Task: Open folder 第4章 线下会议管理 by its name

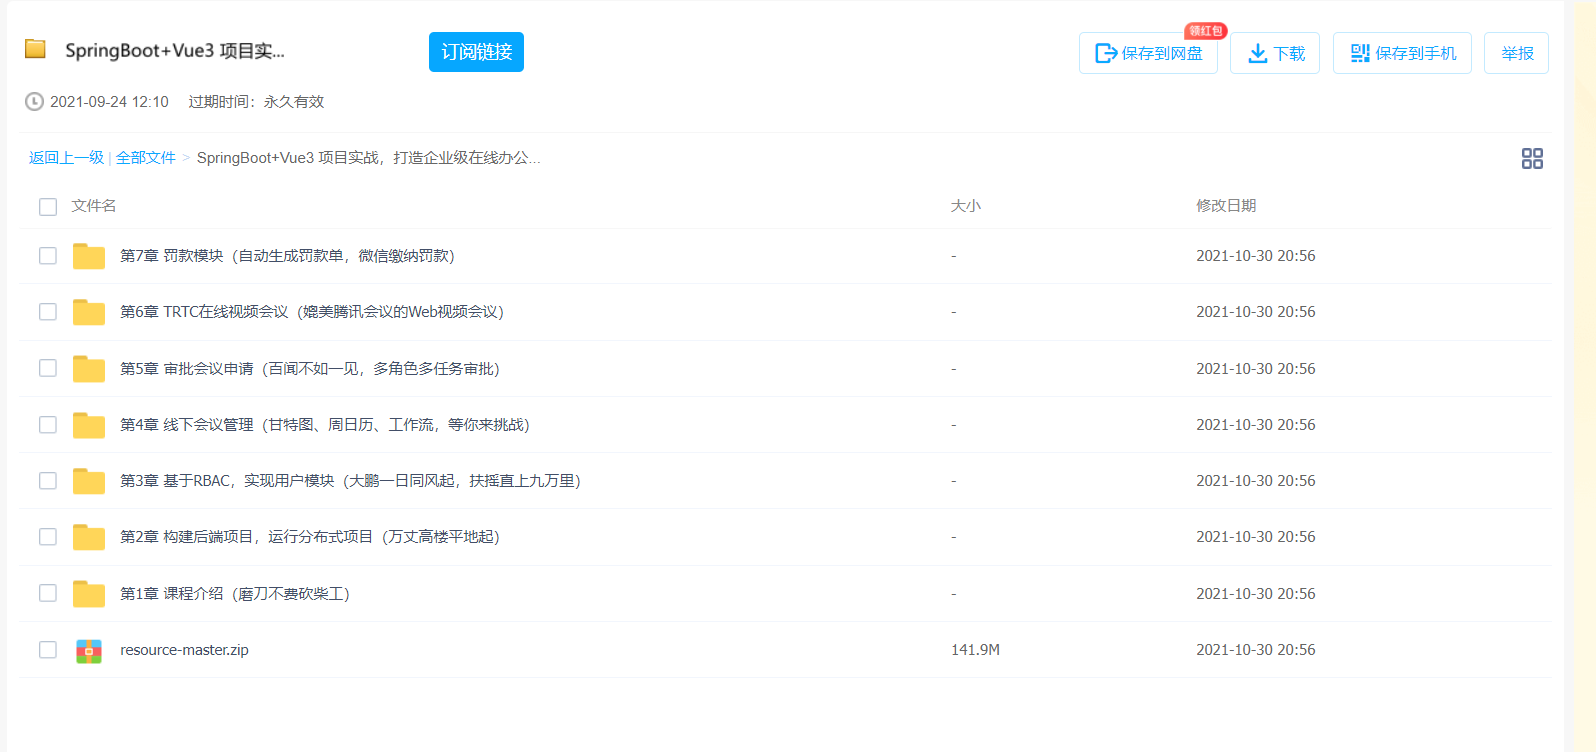Action: 325,425
